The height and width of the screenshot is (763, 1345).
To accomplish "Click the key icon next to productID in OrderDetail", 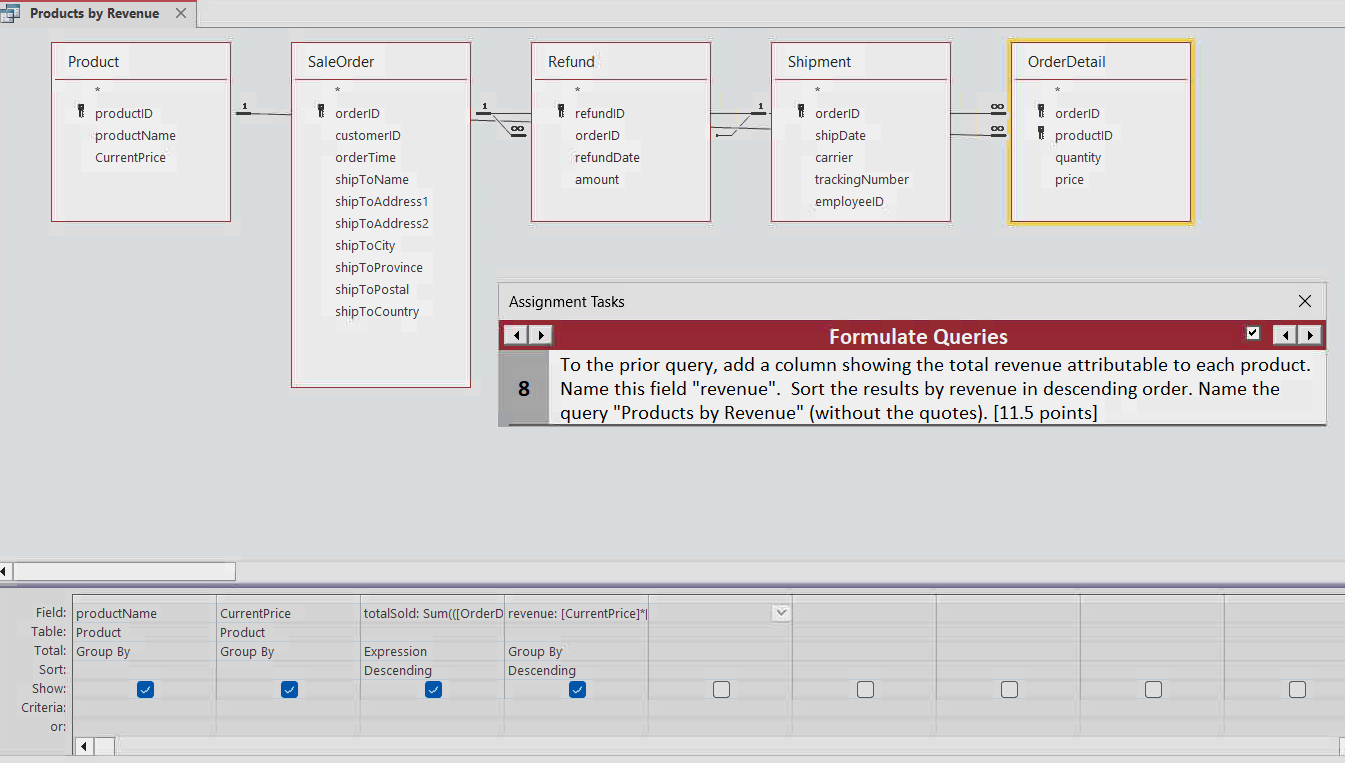I will pyautogui.click(x=1040, y=135).
